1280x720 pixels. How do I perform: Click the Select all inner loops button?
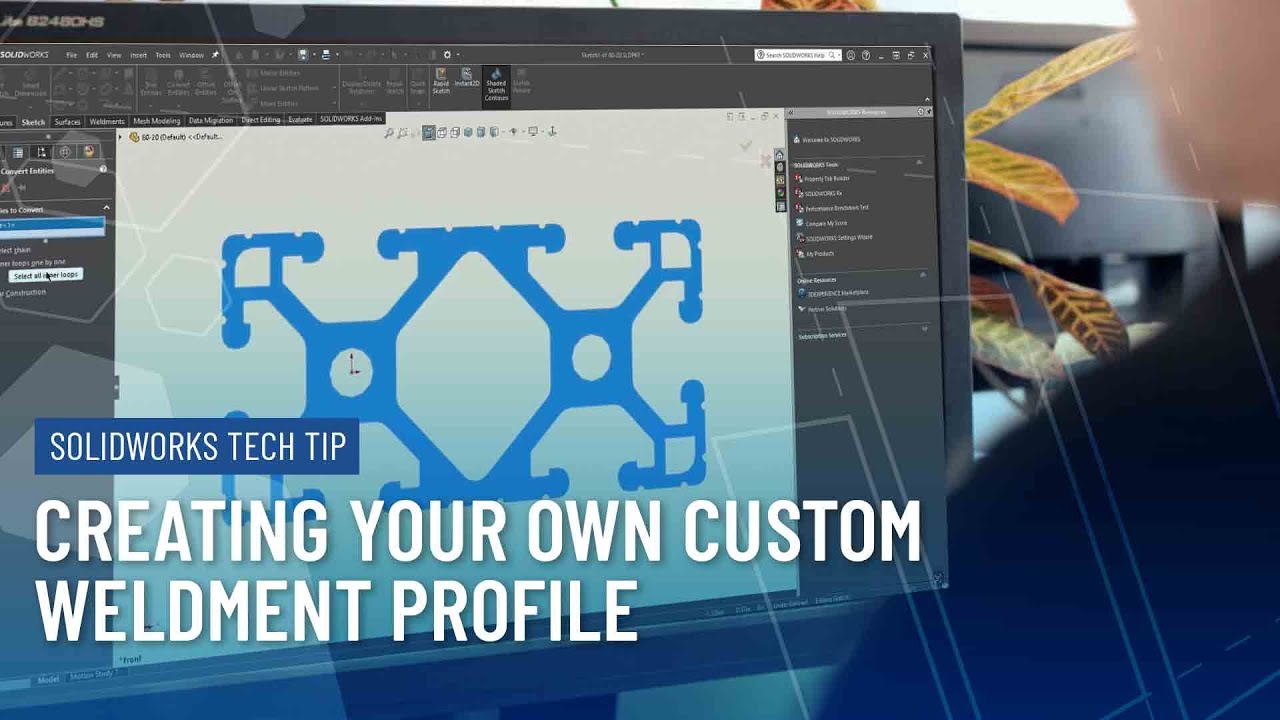(46, 275)
